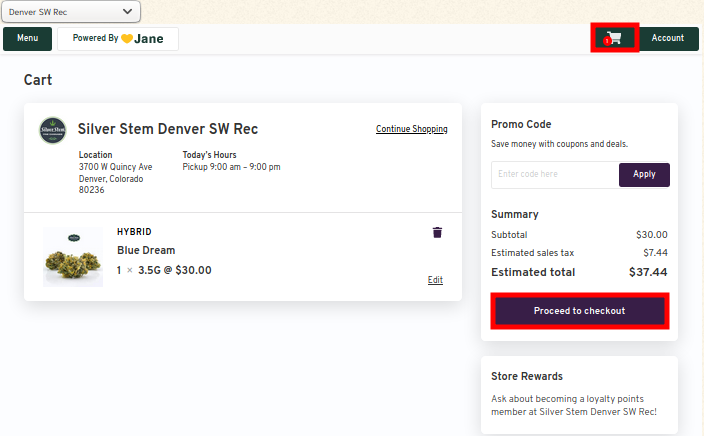704x436 pixels.
Task: Click the Silver Stem store logo
Action: point(53,131)
